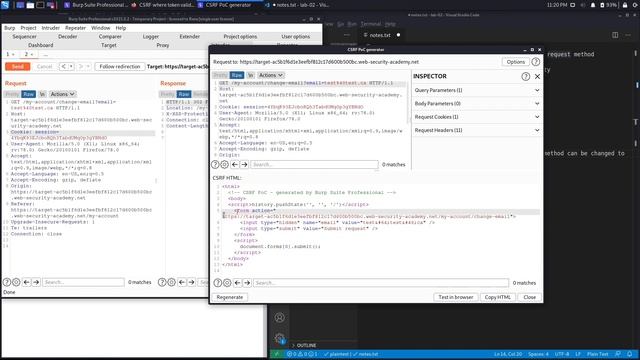This screenshot has width=640, height=360.
Task: Switch CSRF PoC request view to Pretty
Action: point(220,75)
